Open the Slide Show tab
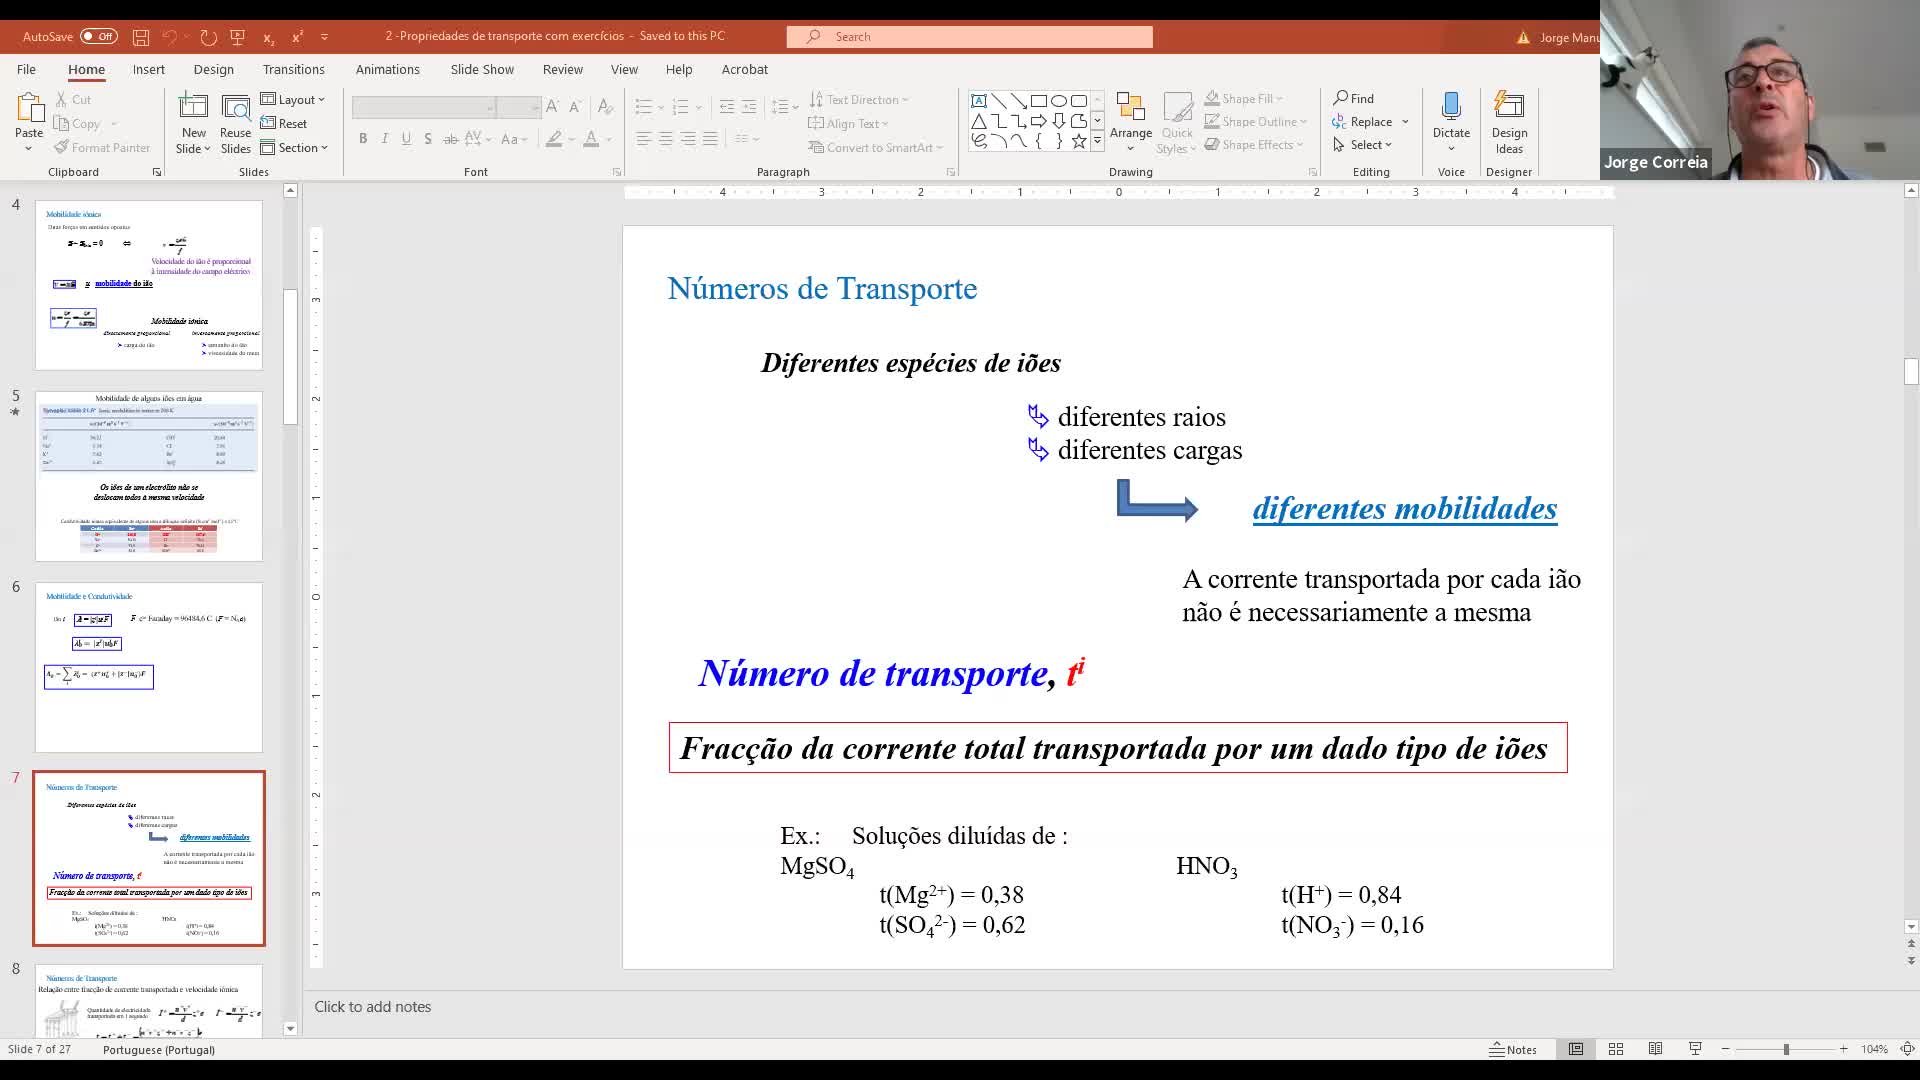The image size is (1920, 1080). [x=482, y=69]
